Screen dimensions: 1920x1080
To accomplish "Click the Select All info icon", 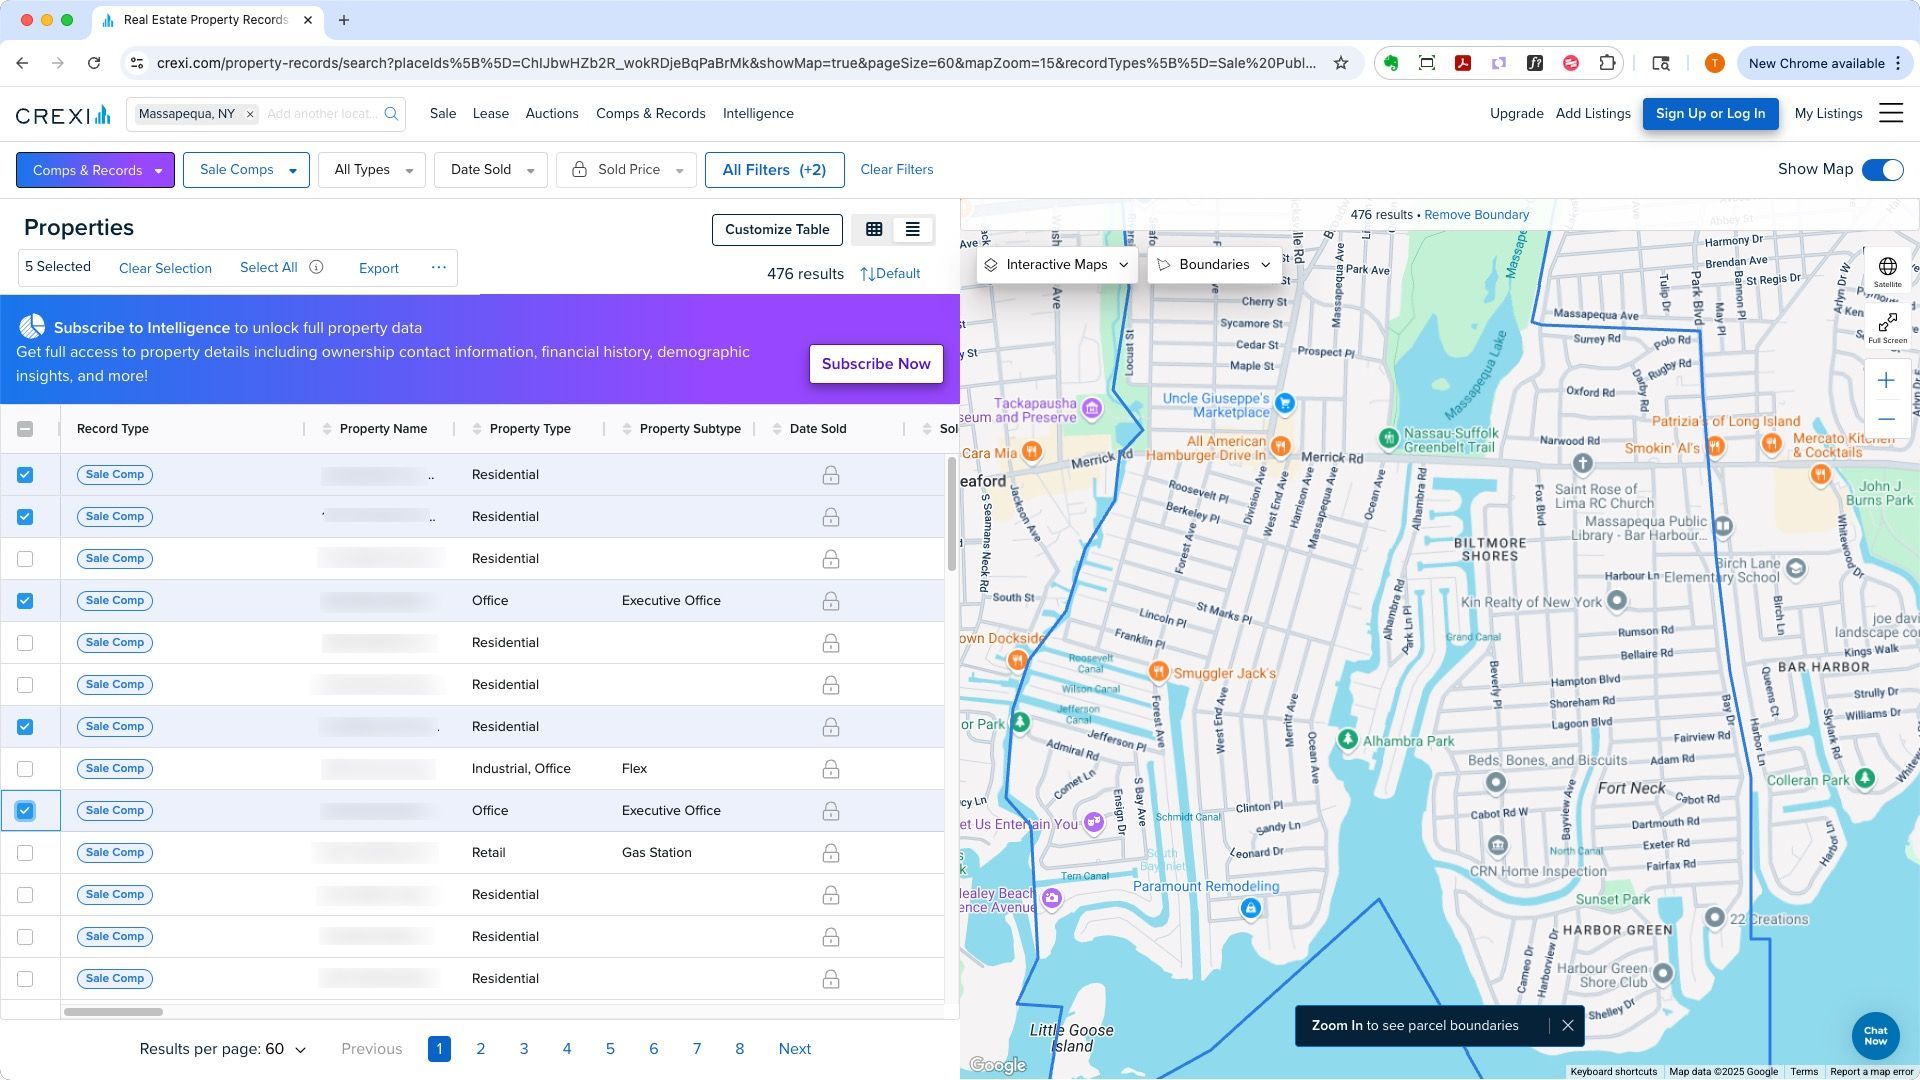I will [316, 268].
